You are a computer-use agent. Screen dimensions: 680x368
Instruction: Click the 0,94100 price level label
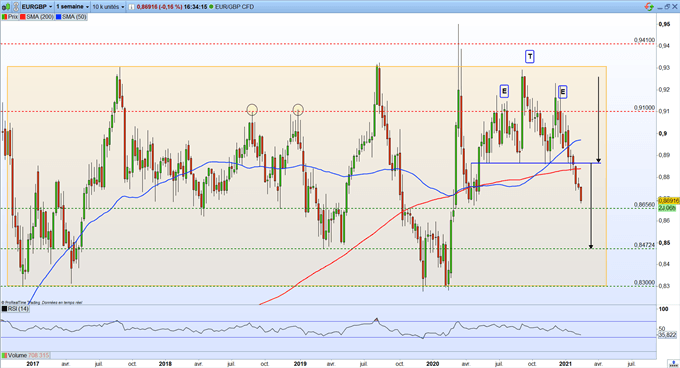point(644,40)
